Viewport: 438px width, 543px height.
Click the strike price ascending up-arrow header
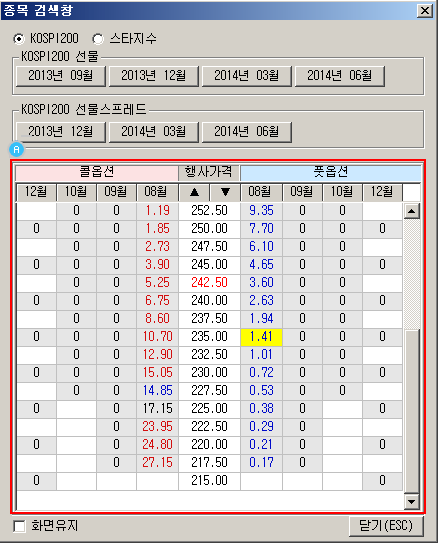tap(194, 192)
